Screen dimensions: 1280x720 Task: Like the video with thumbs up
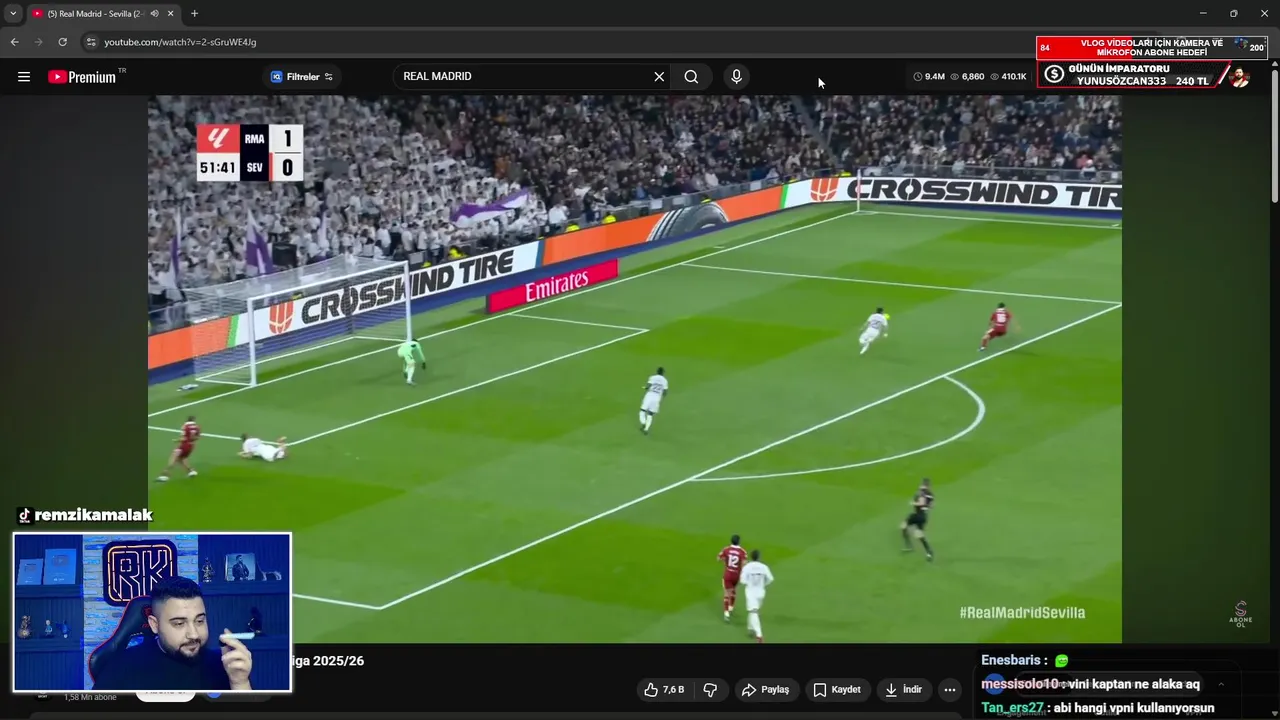click(x=664, y=690)
